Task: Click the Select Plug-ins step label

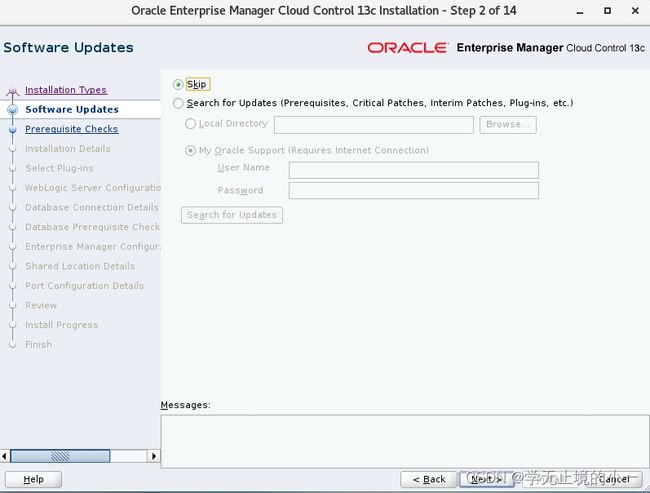Action: pyautogui.click(x=59, y=168)
